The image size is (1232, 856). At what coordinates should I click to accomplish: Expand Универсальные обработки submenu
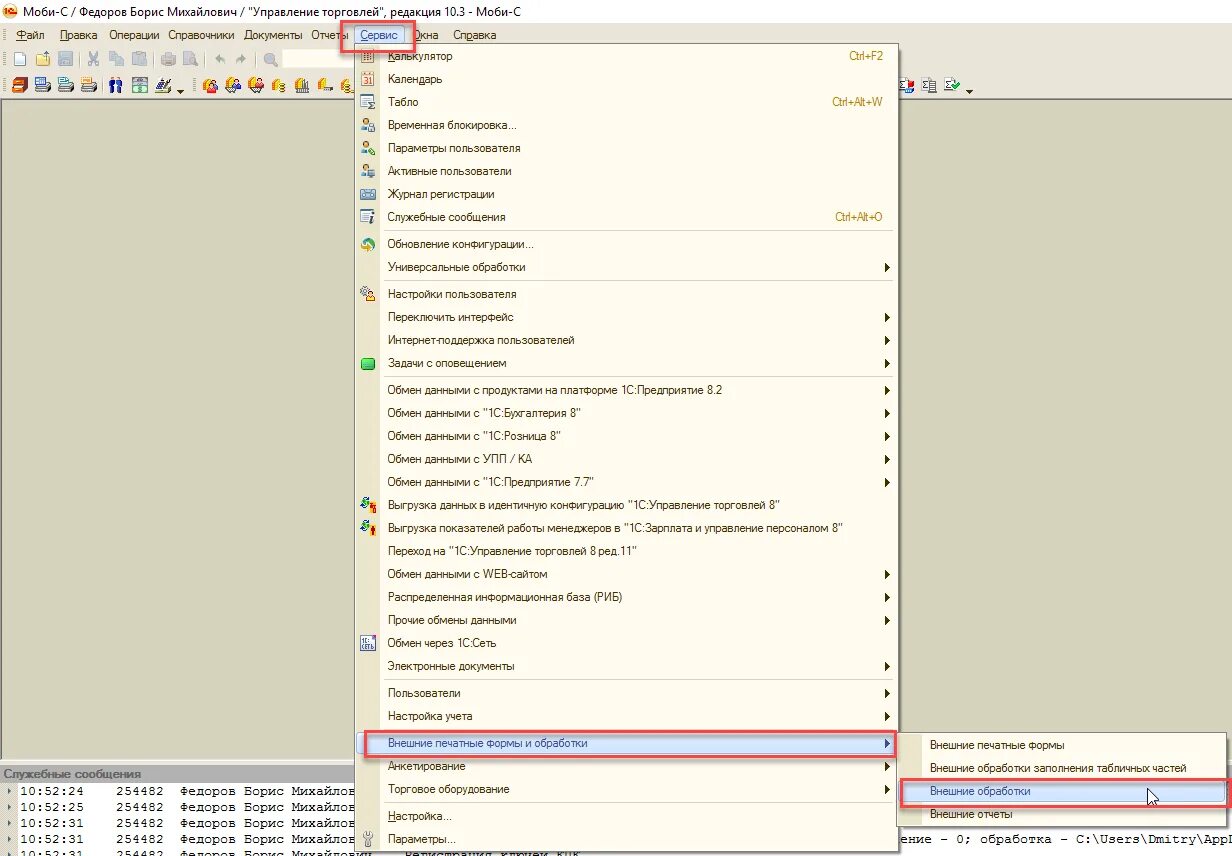tap(628, 267)
